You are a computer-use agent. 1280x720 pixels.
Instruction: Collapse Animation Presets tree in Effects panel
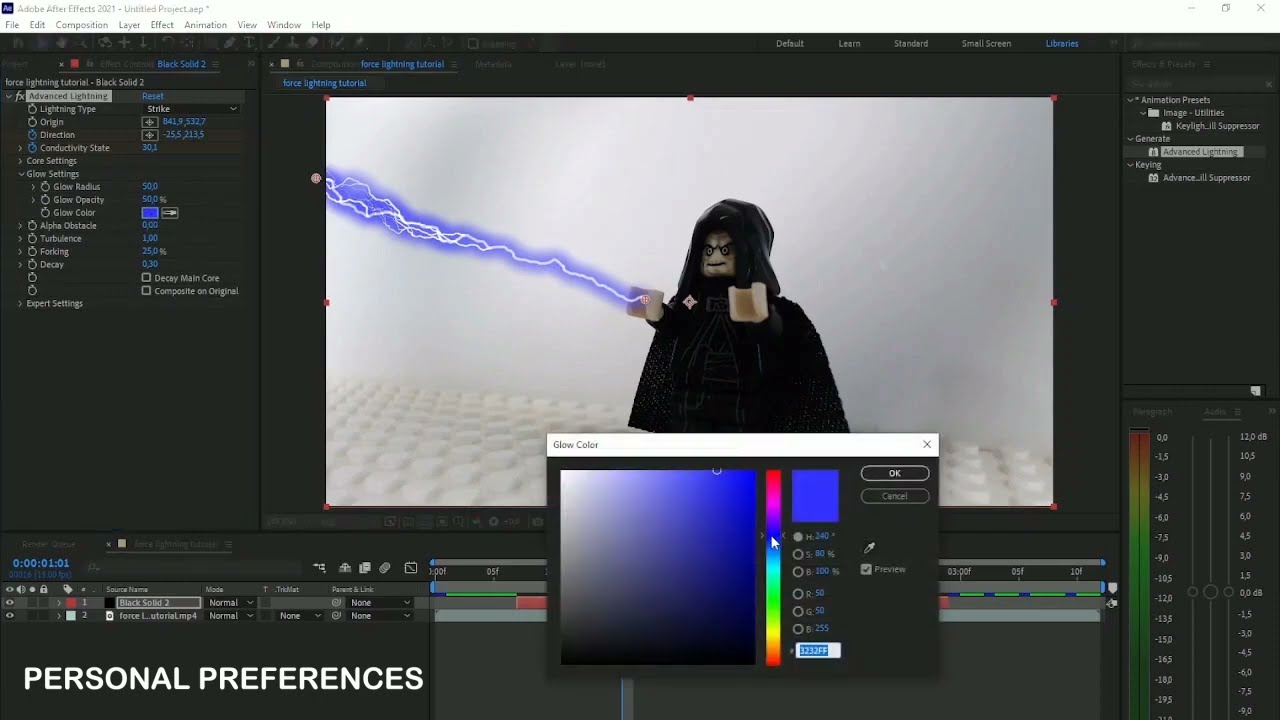click(1132, 100)
